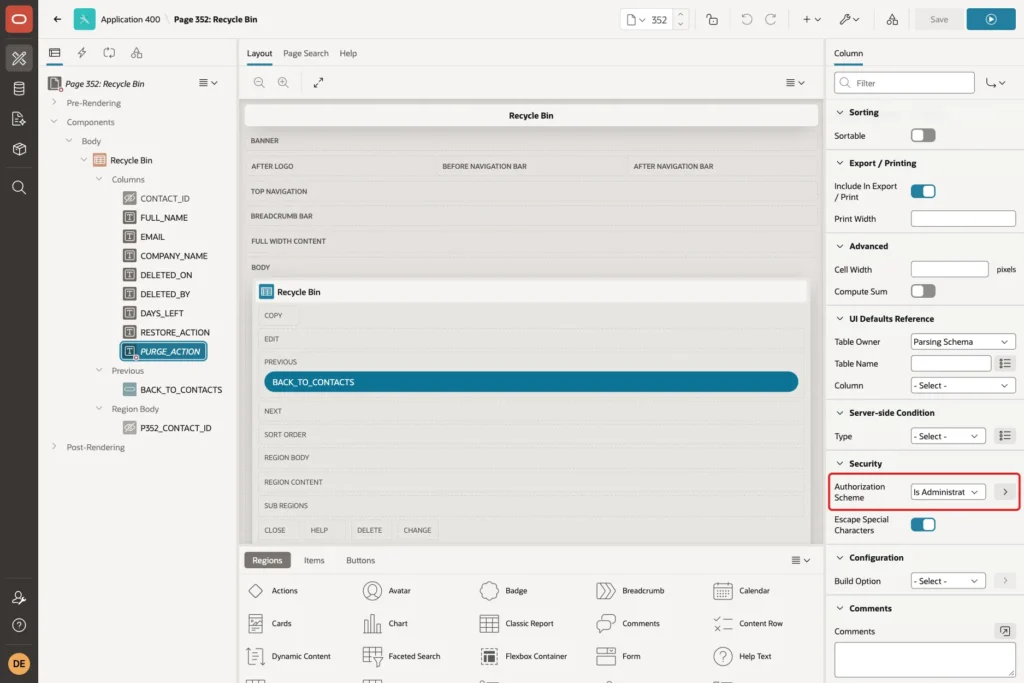Click the Cell Width input field
The height and width of the screenshot is (683, 1024).
click(949, 269)
